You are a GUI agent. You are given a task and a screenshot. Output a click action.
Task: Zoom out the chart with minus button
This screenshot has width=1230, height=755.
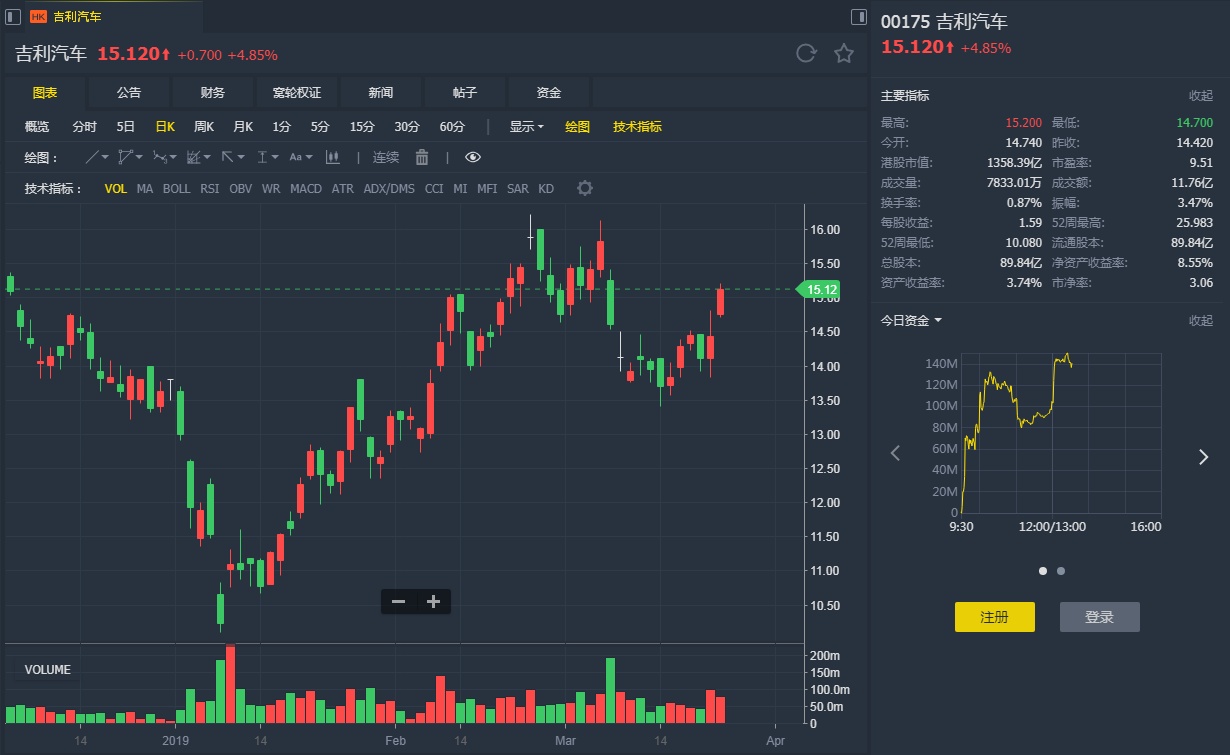pos(398,601)
